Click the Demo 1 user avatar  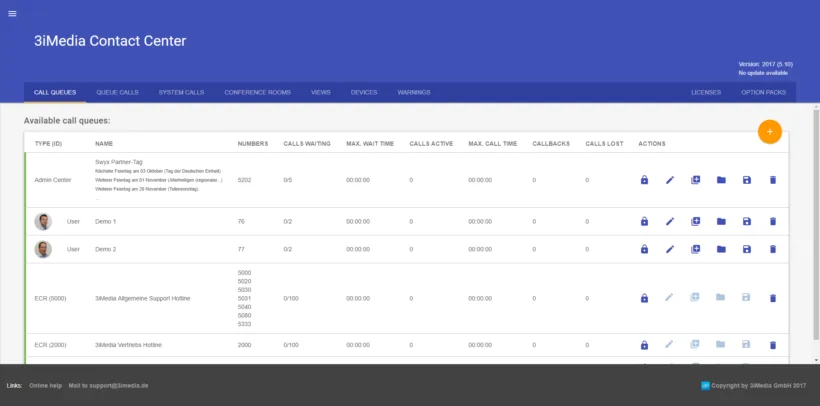point(43,221)
